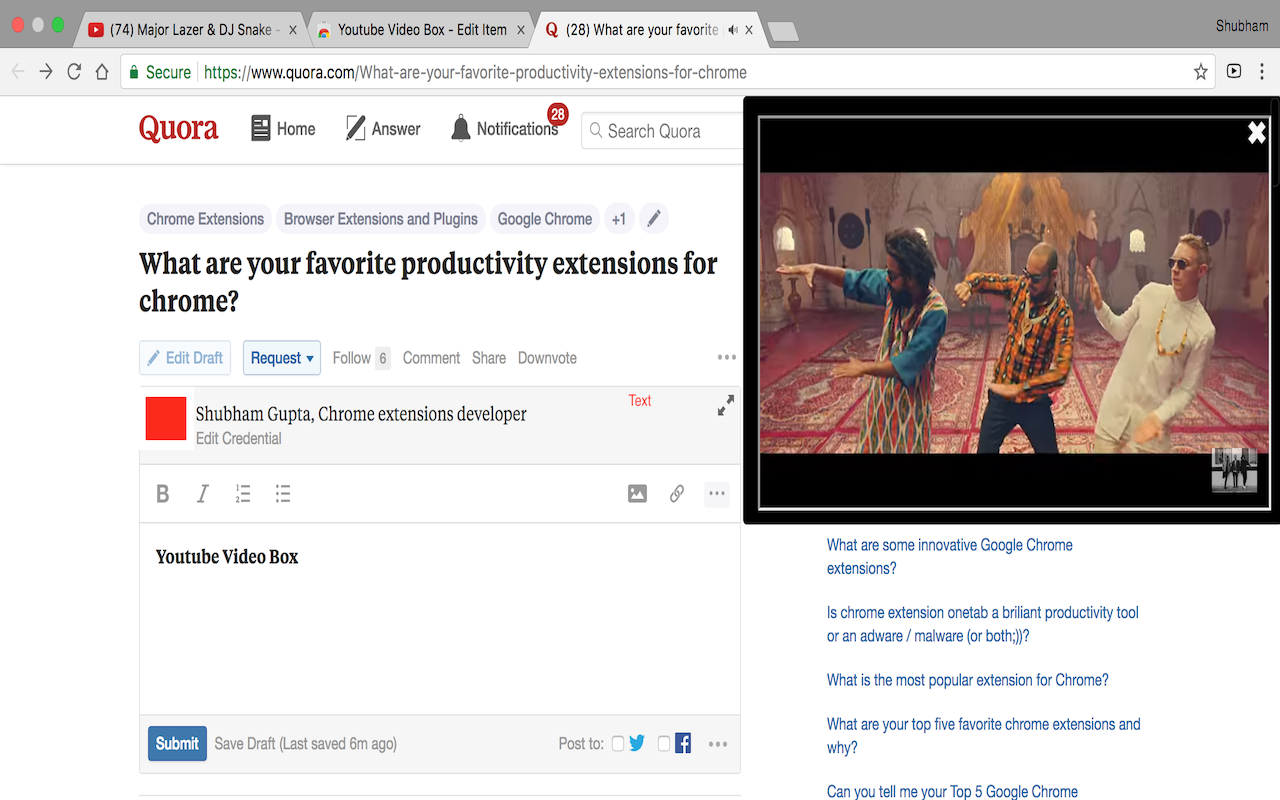This screenshot has width=1280, height=800.
Task: Expand the +1 additional topics
Action: pyautogui.click(x=619, y=219)
